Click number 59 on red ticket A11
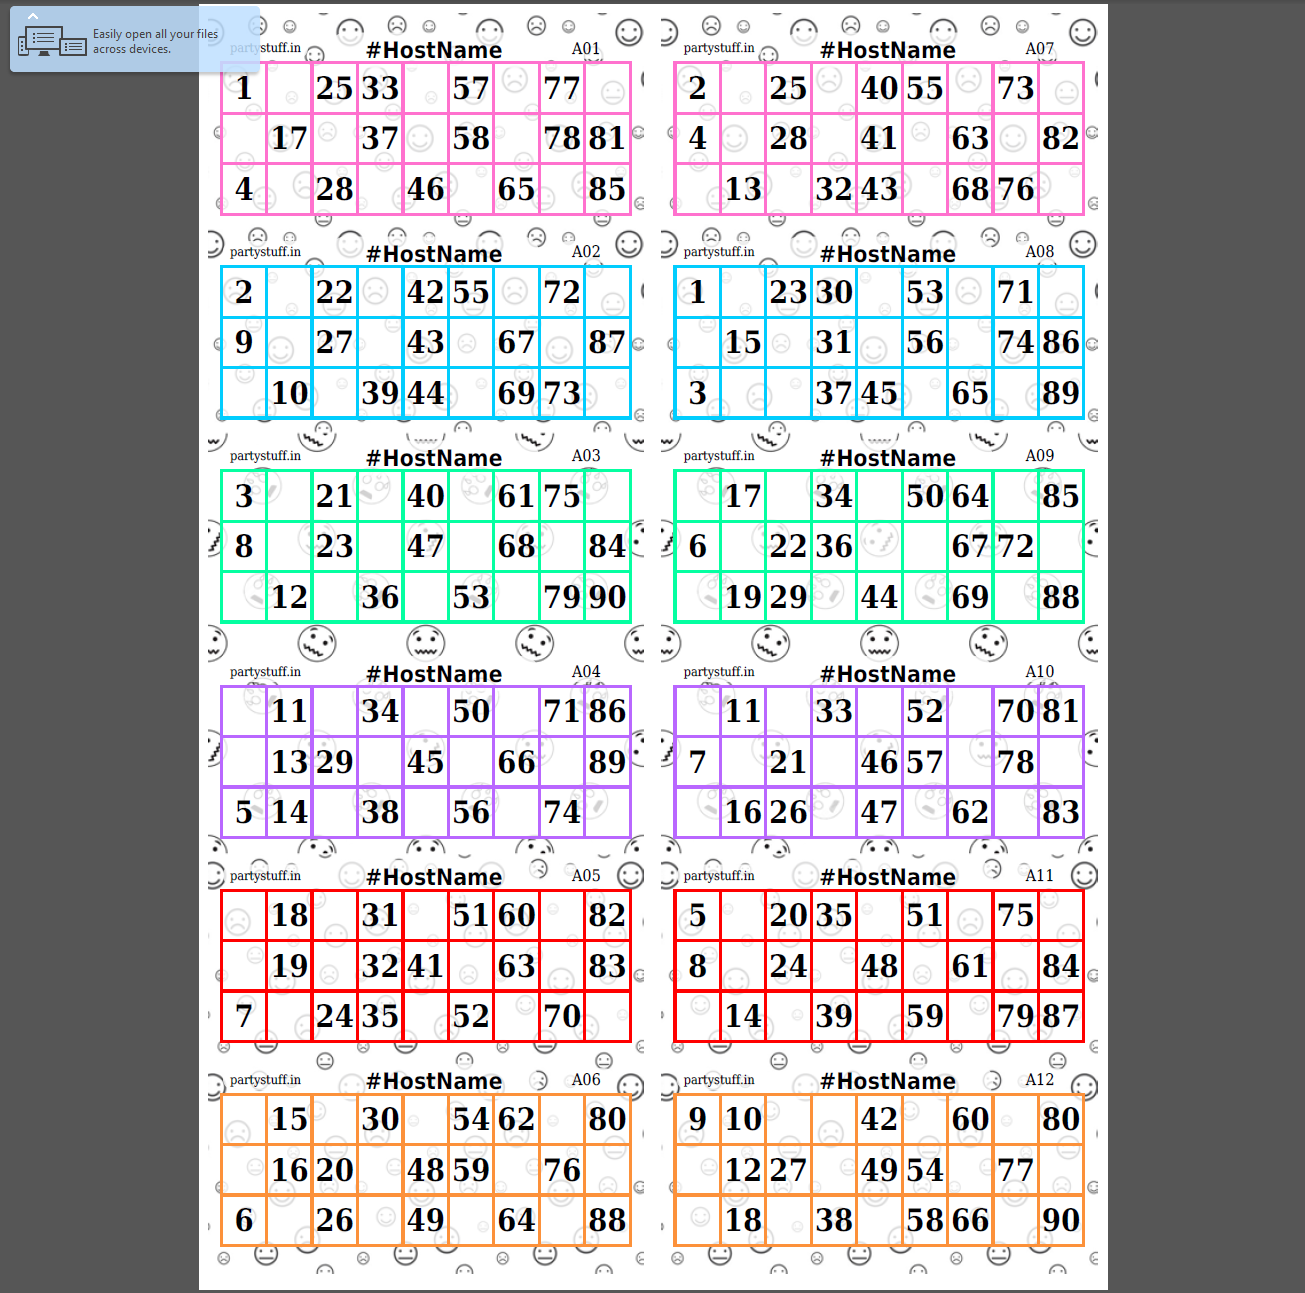 tap(924, 1016)
